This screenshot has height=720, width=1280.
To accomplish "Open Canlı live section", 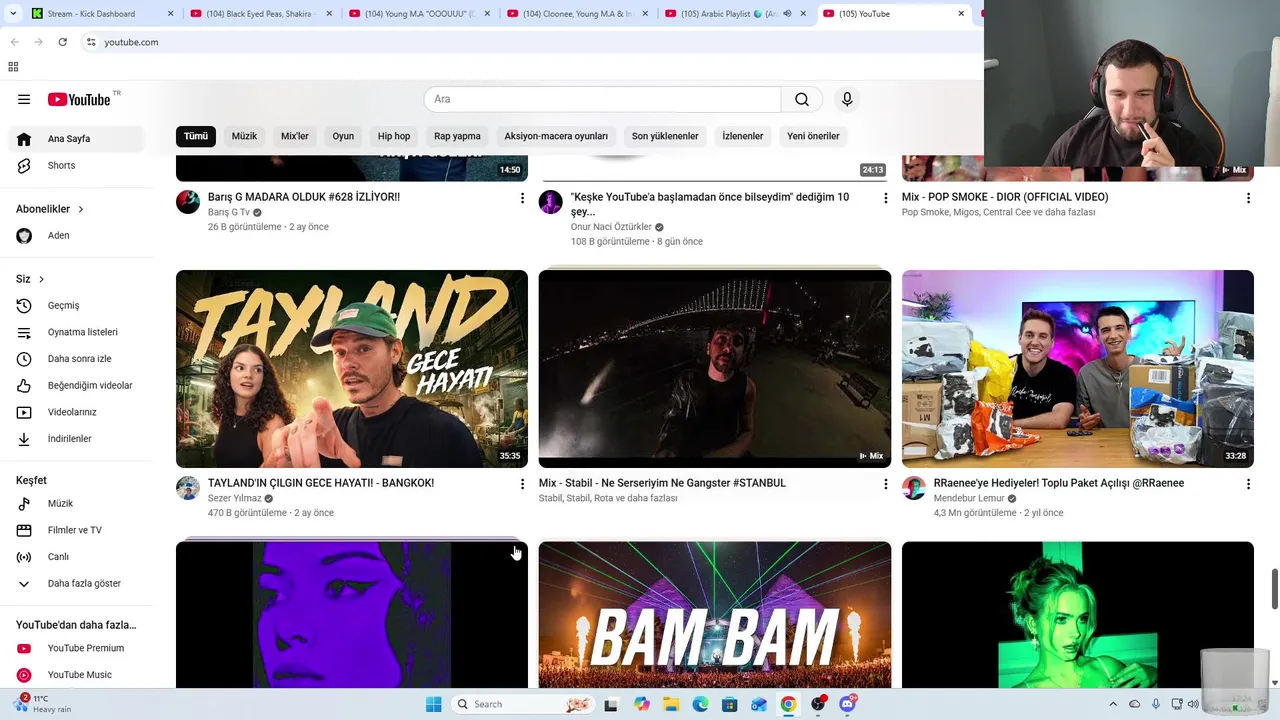I will pos(76,557).
